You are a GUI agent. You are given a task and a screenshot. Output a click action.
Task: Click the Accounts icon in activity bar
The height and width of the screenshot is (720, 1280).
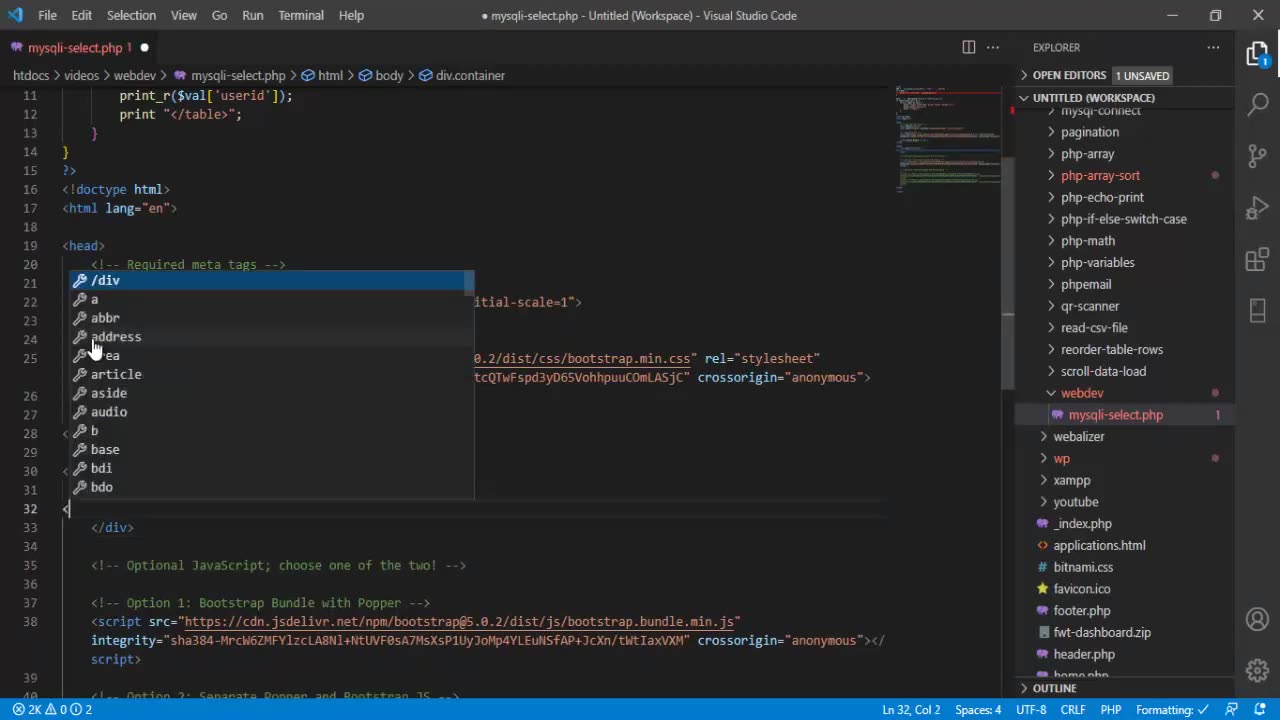1257,621
